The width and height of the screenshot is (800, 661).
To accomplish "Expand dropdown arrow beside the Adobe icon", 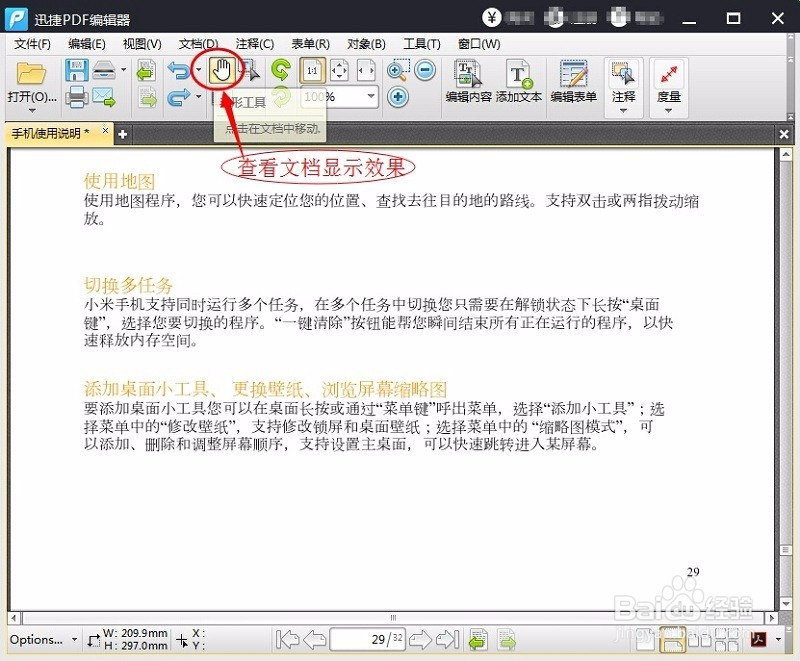I will click(x=778, y=639).
